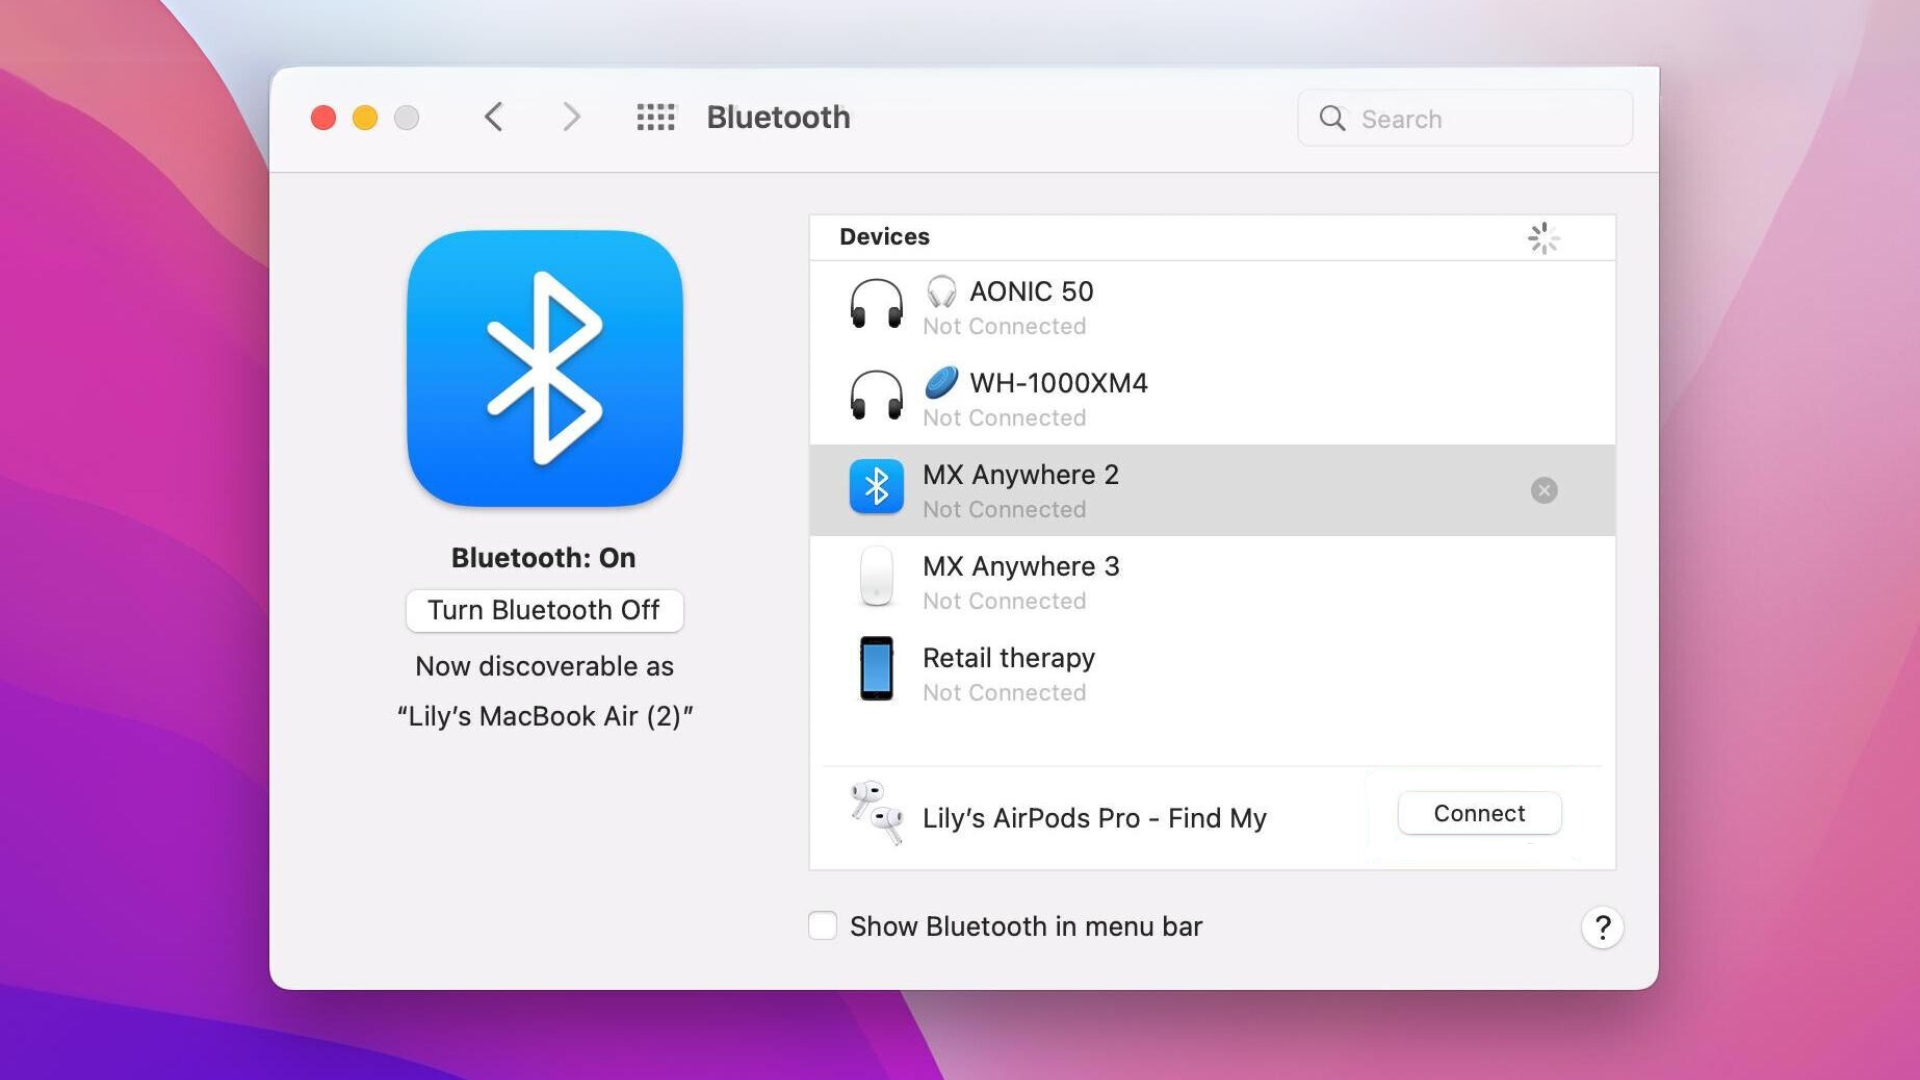Click the blue Bluetooth icon beside MX Anywhere 2
1920x1080 pixels.
[x=876, y=487]
